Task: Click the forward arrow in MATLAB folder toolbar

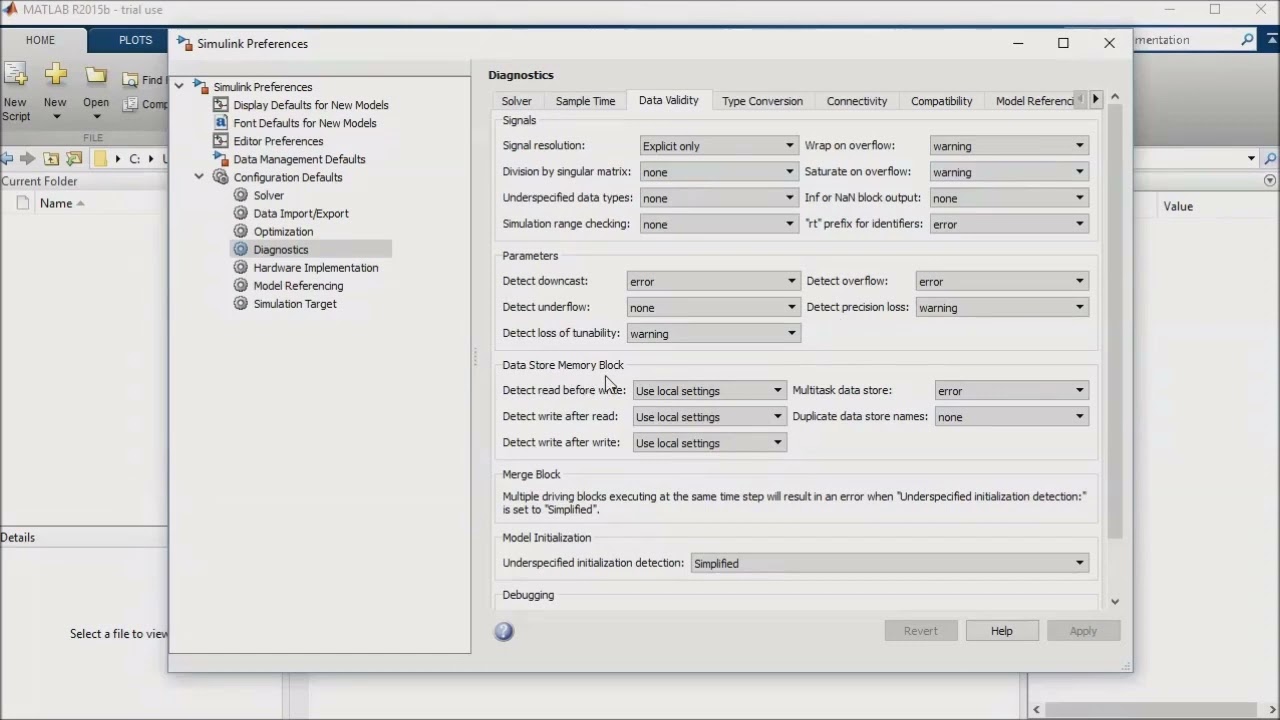Action: click(x=27, y=158)
